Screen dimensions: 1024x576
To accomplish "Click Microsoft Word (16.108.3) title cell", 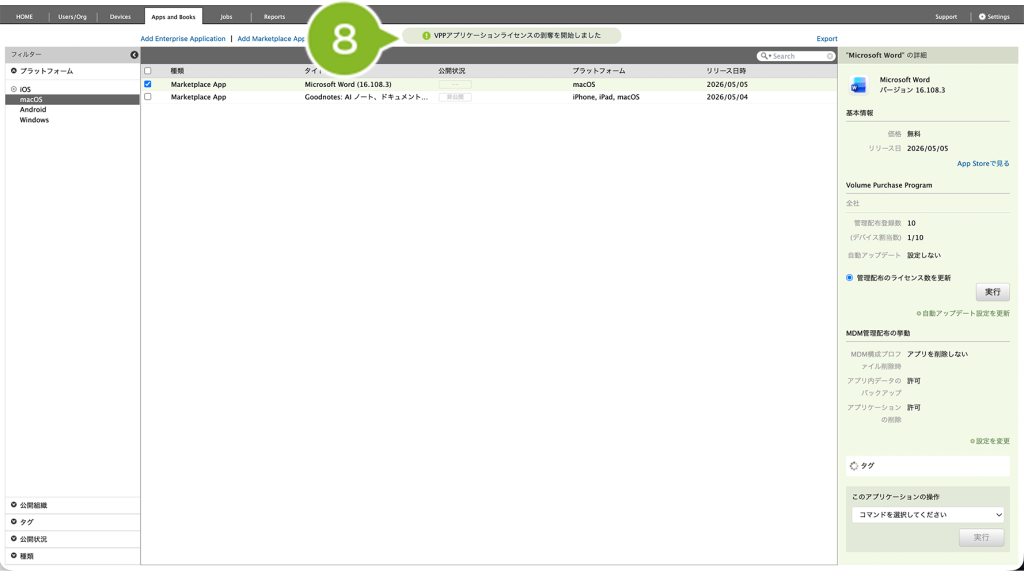I will coord(348,85).
